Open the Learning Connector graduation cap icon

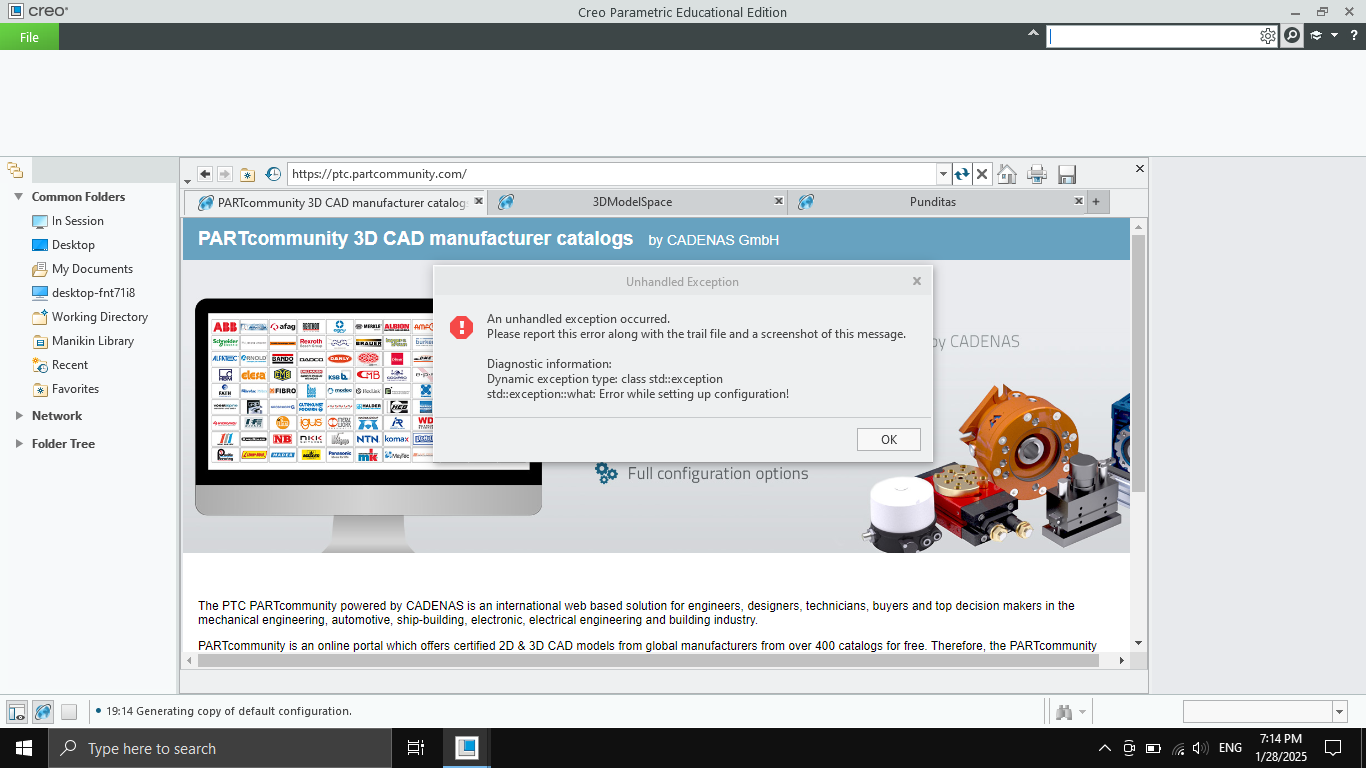click(1315, 35)
